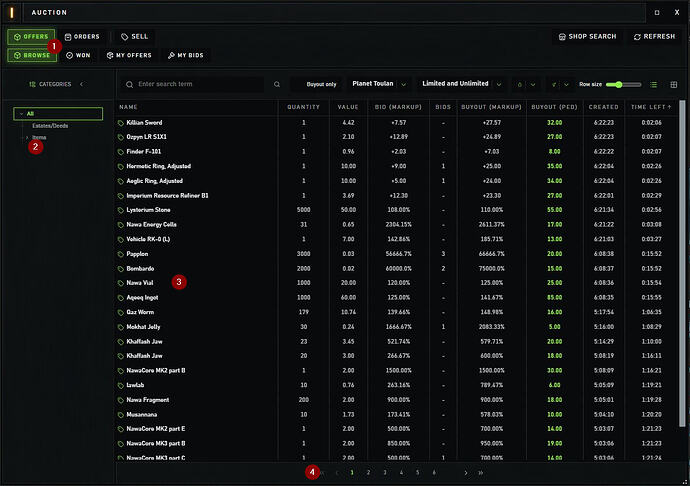
Task: Sort by the Bid (Markup) column header
Action: pos(398,107)
